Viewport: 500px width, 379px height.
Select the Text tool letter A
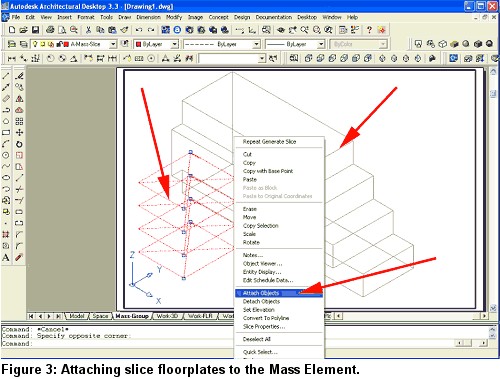(6, 257)
